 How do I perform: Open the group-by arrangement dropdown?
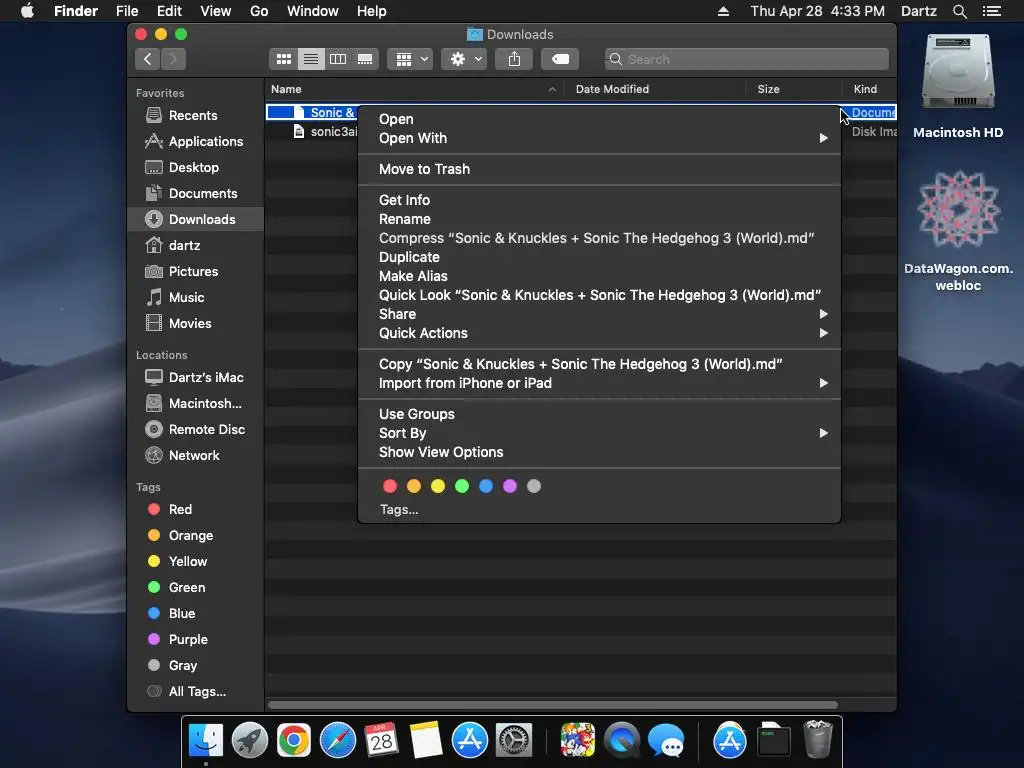(x=410, y=59)
